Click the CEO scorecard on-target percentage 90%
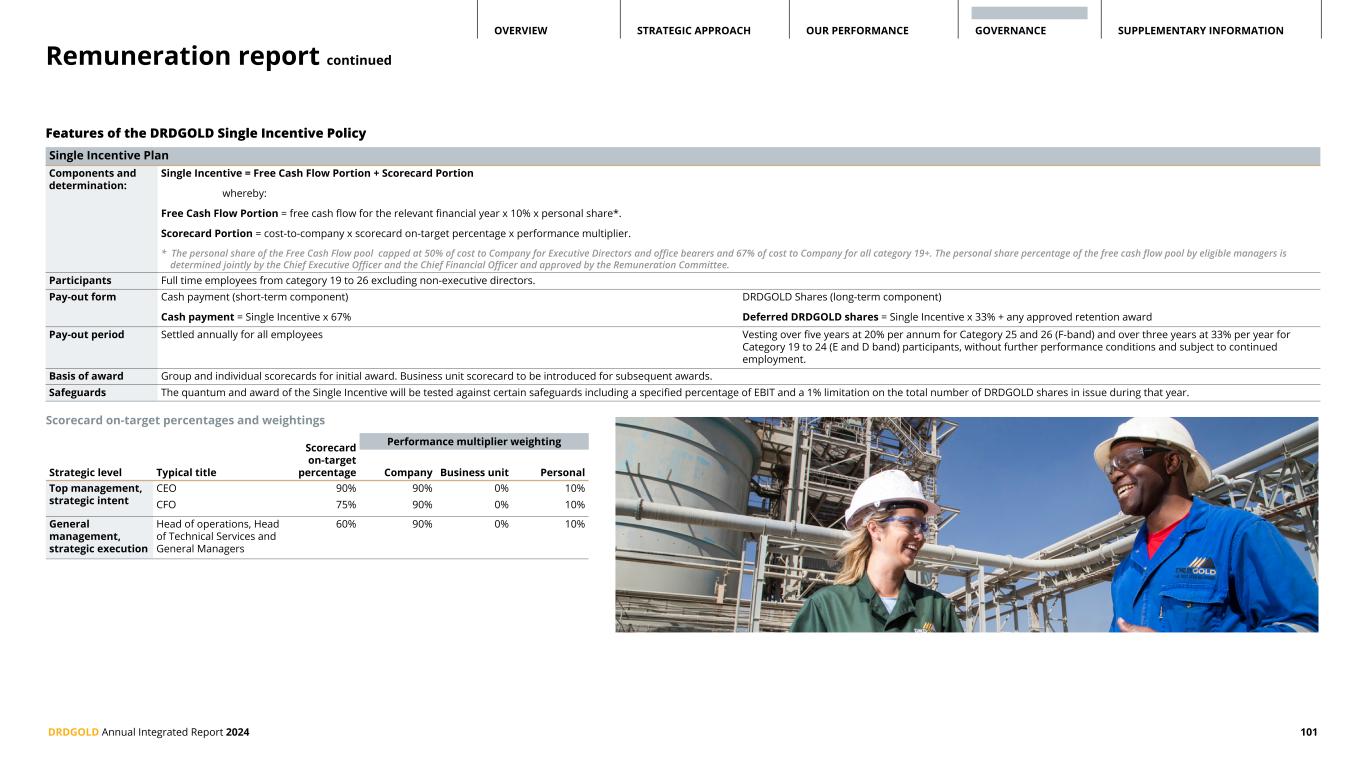1365x767 pixels. click(x=343, y=488)
